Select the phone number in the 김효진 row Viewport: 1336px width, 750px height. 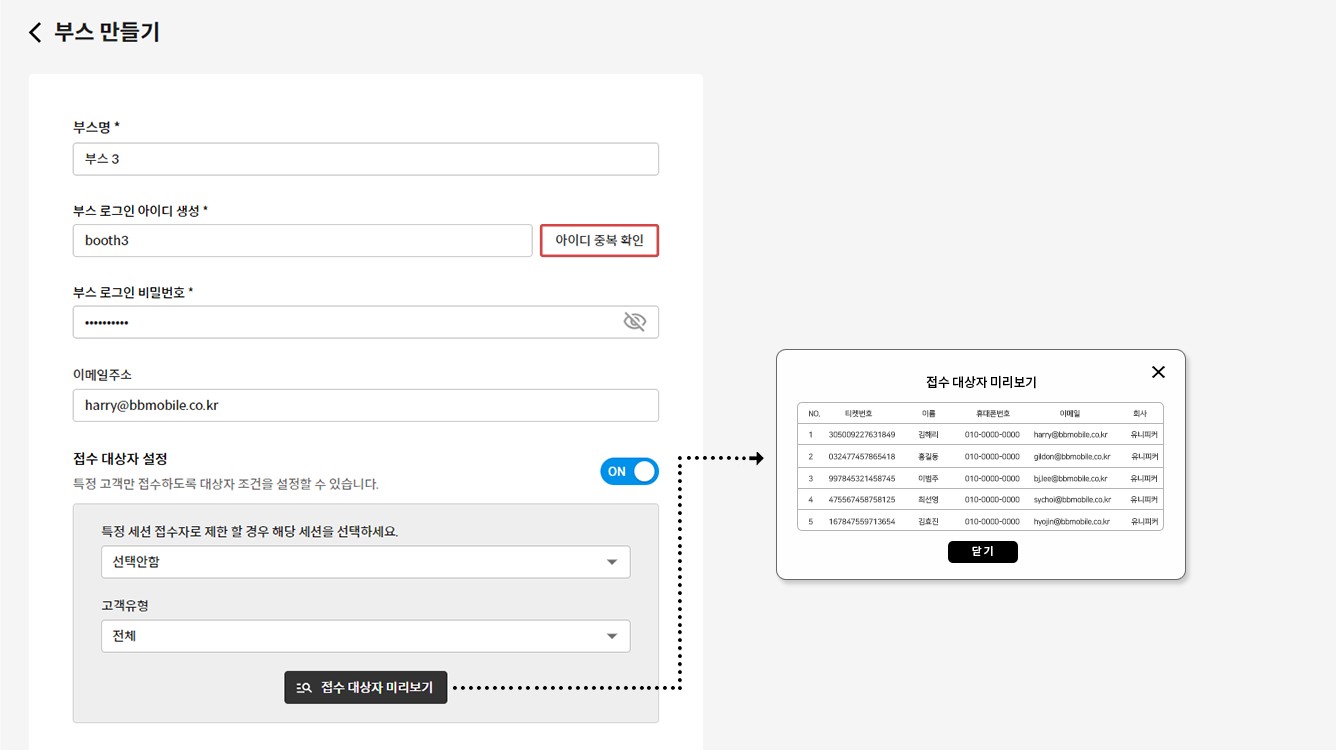click(992, 522)
